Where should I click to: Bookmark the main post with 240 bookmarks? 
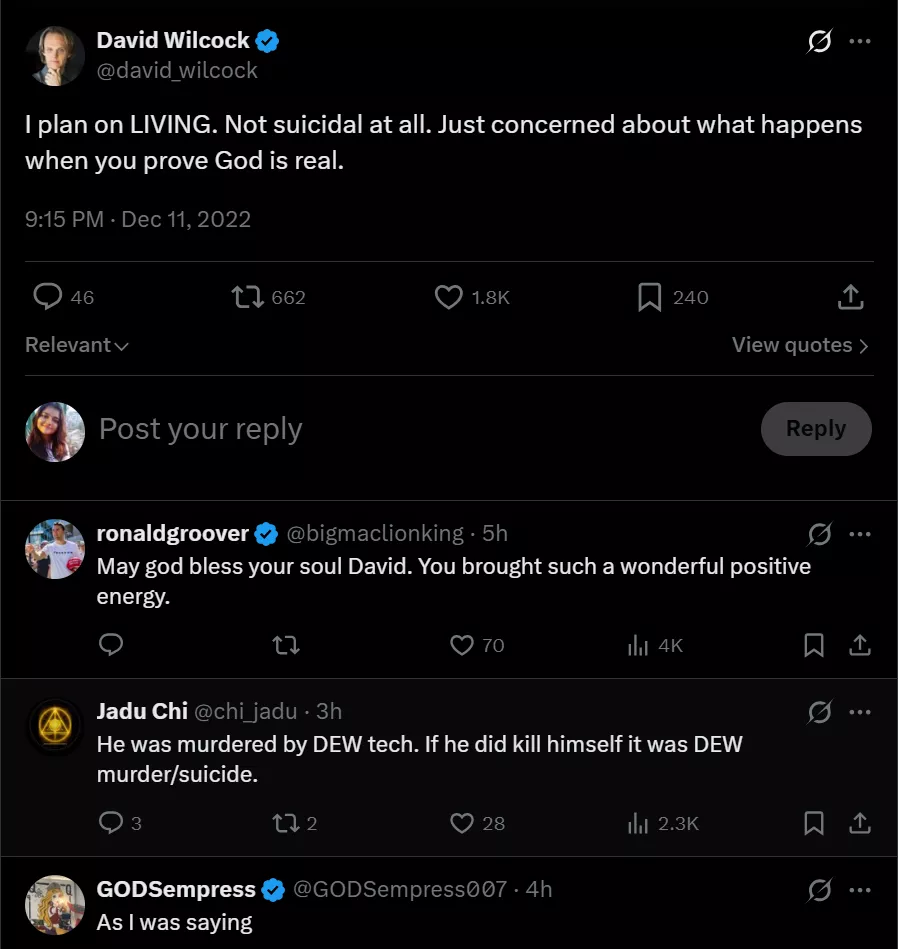650,297
